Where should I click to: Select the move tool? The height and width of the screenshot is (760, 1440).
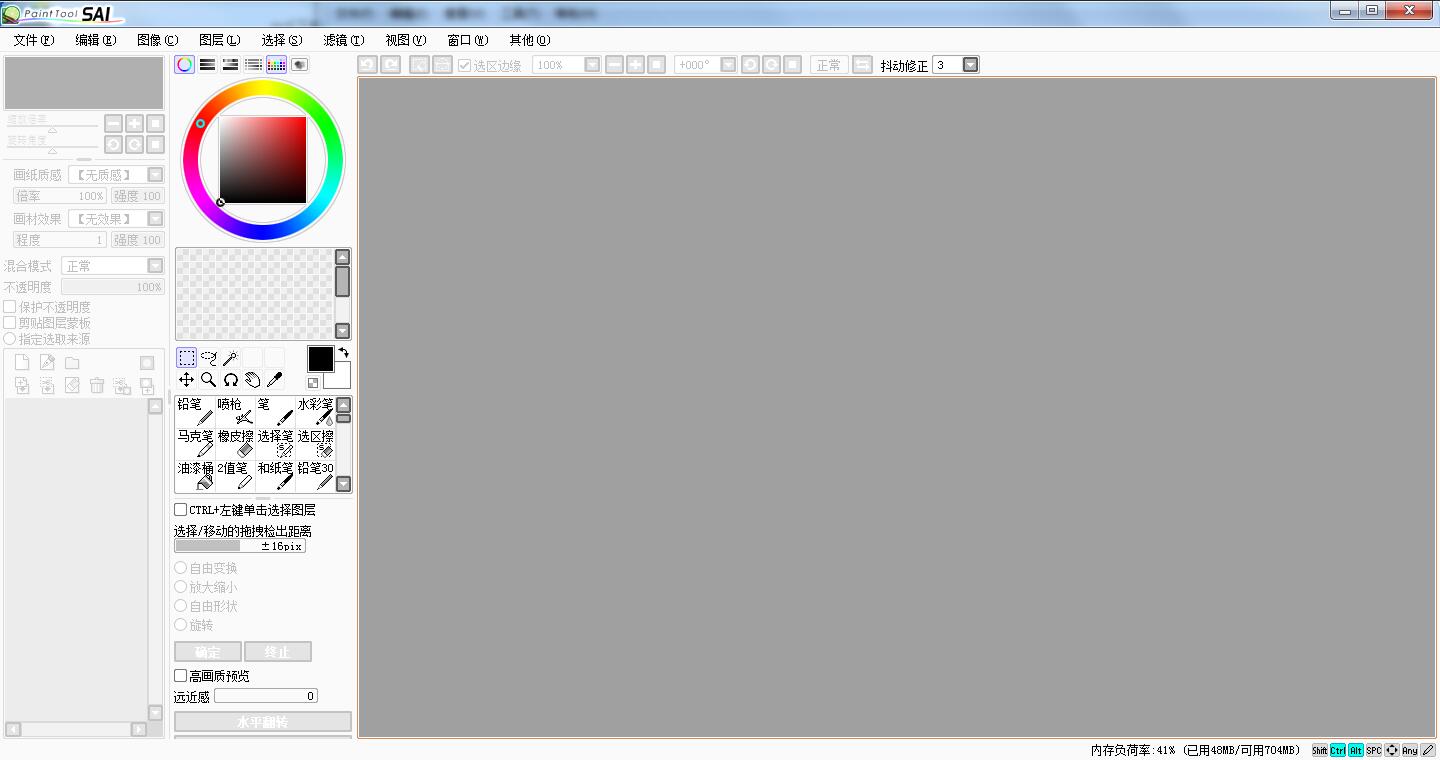coord(187,380)
